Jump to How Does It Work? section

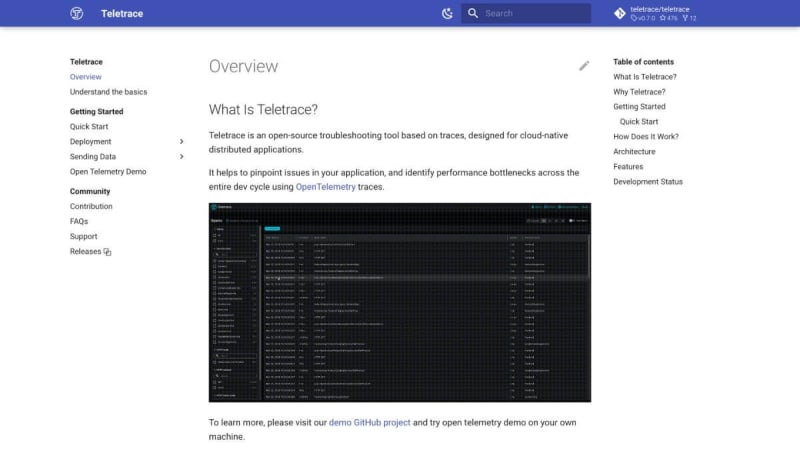[646, 137]
